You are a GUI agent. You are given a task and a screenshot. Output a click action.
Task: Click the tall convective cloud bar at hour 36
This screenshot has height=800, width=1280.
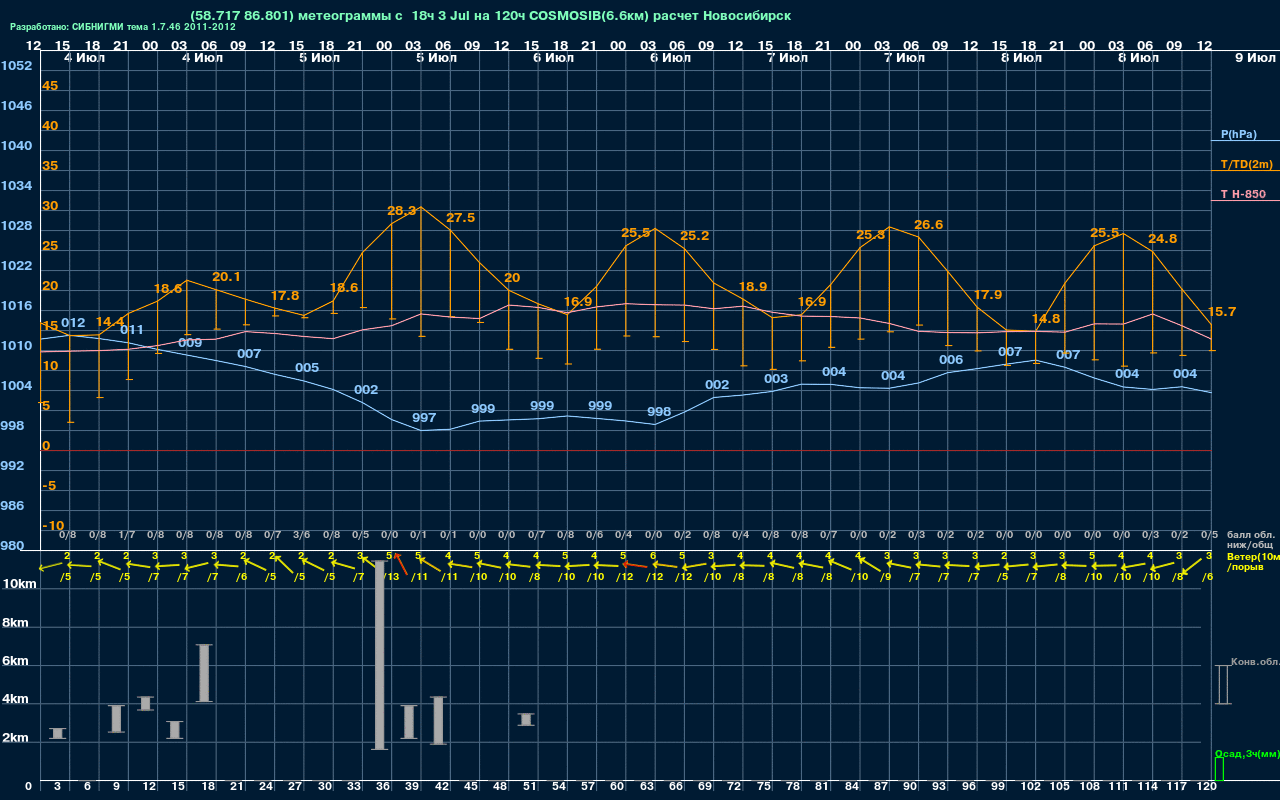380,655
